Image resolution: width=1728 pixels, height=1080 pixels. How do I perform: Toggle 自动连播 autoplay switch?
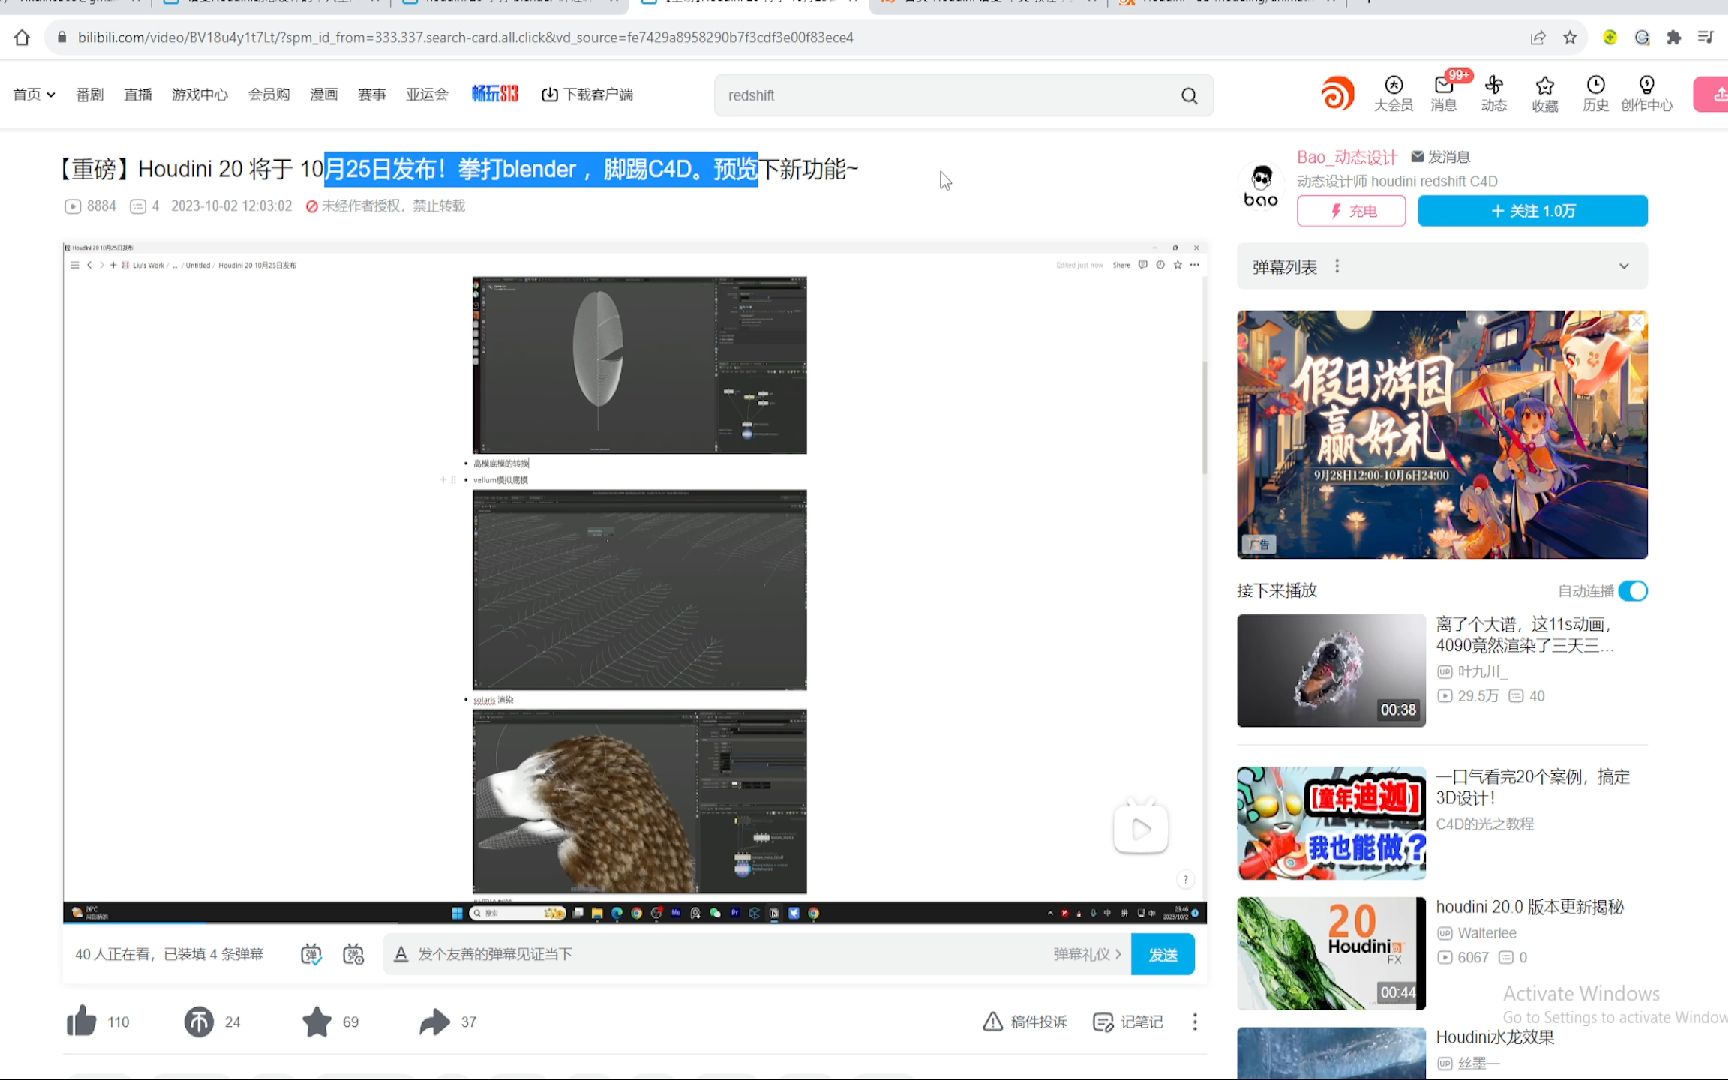(1631, 591)
